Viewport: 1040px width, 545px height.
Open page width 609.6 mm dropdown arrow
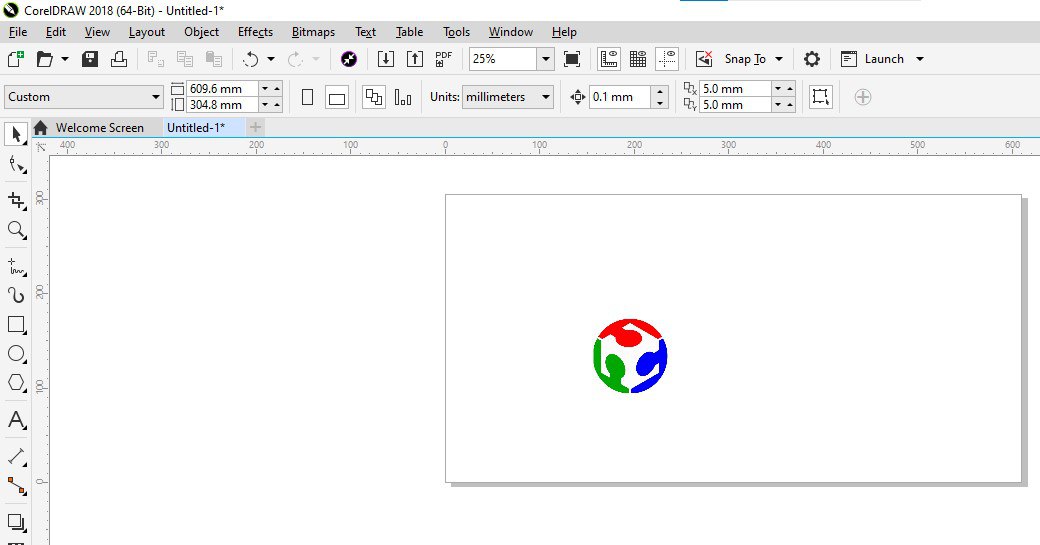[x=265, y=89]
